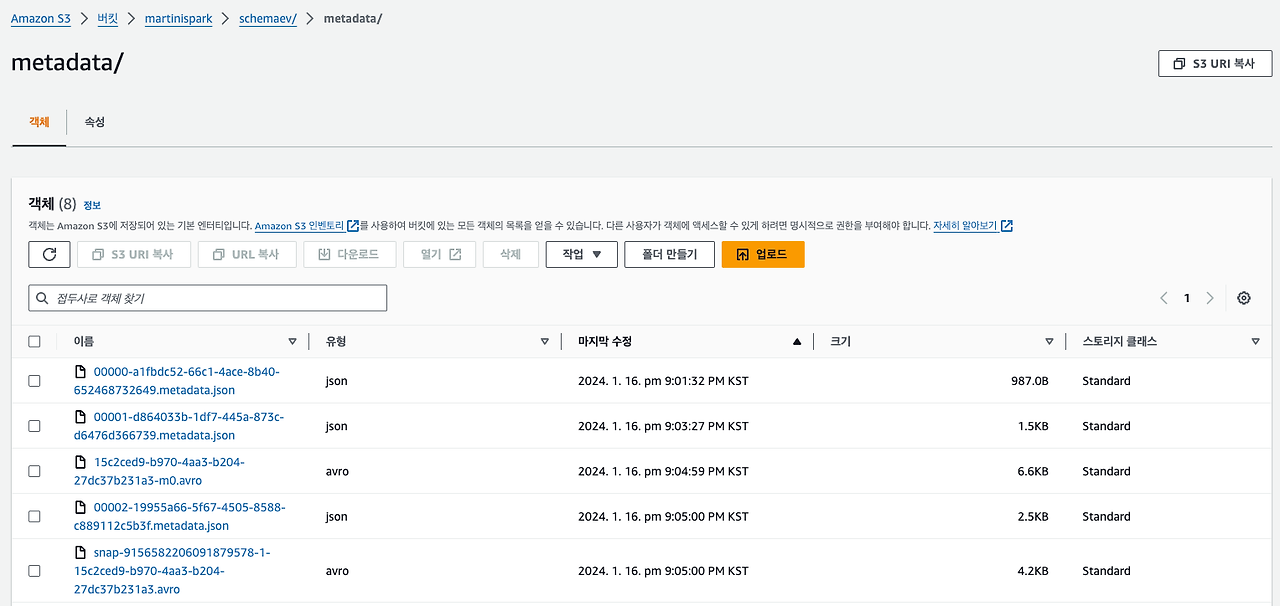The width and height of the screenshot is (1280, 606).
Task: Click 열기 button
Action: click(439, 254)
